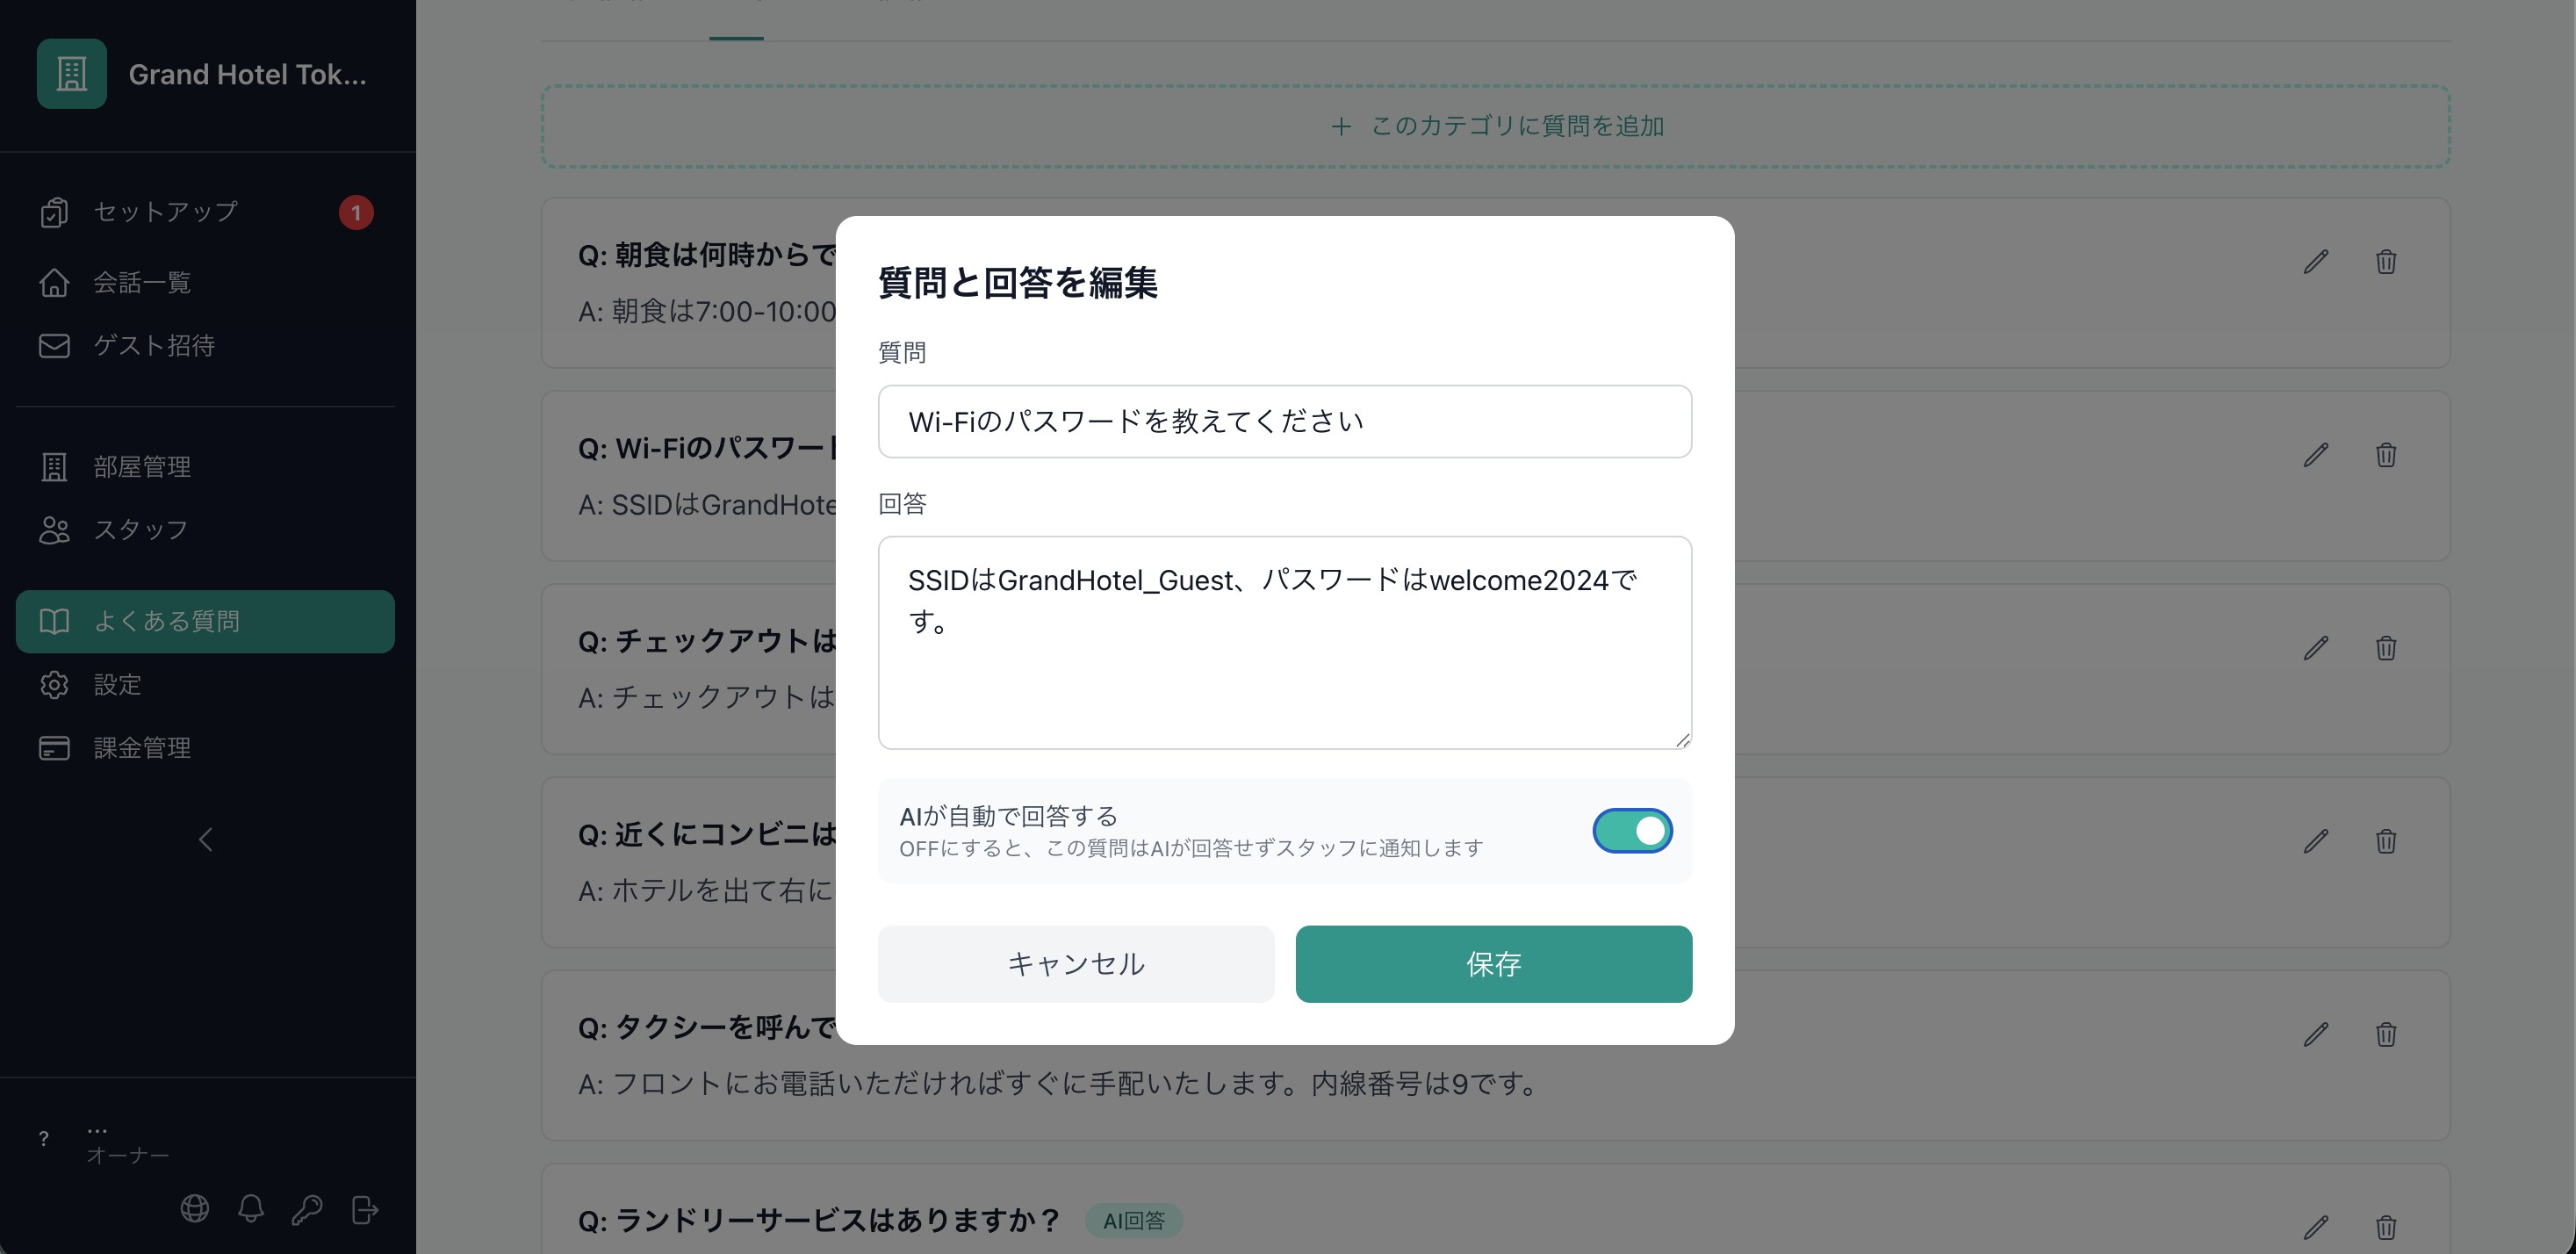Click 保存 button
2576x1254 pixels.
[x=1494, y=964]
